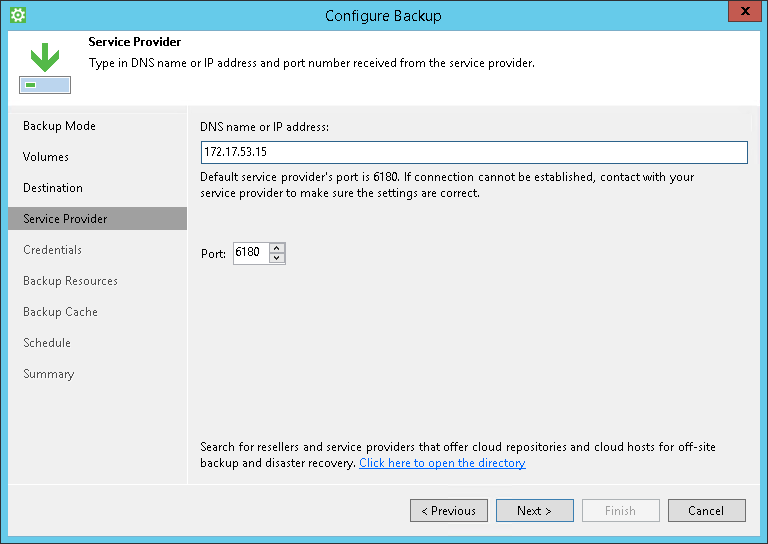Viewport: 768px width, 544px height.
Task: Decrease the port number with down arrow
Action: click(277, 258)
